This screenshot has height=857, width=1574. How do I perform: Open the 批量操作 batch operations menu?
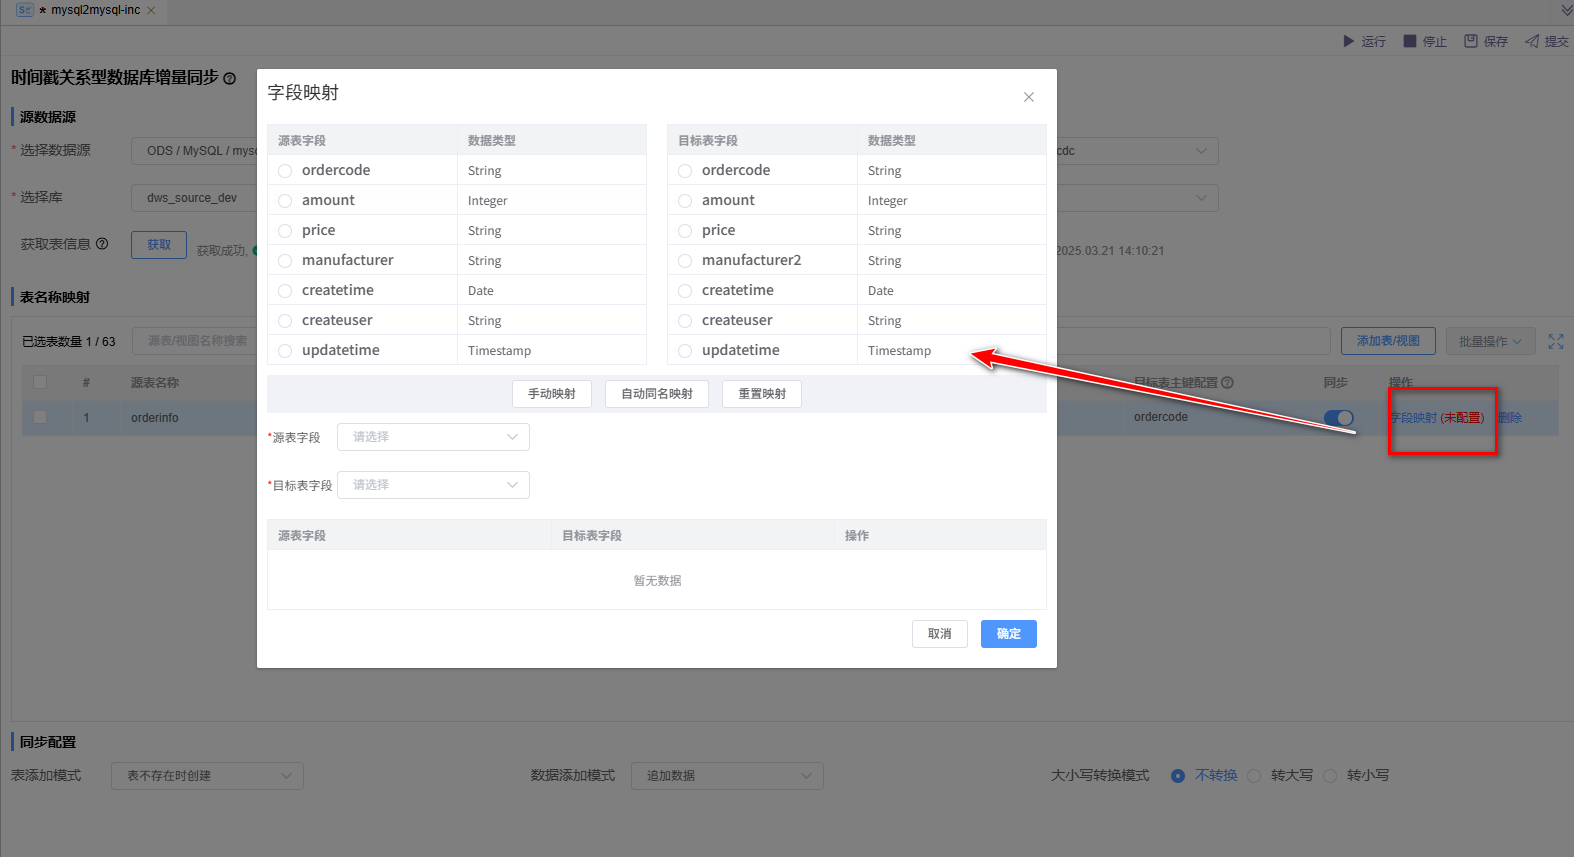1489,342
